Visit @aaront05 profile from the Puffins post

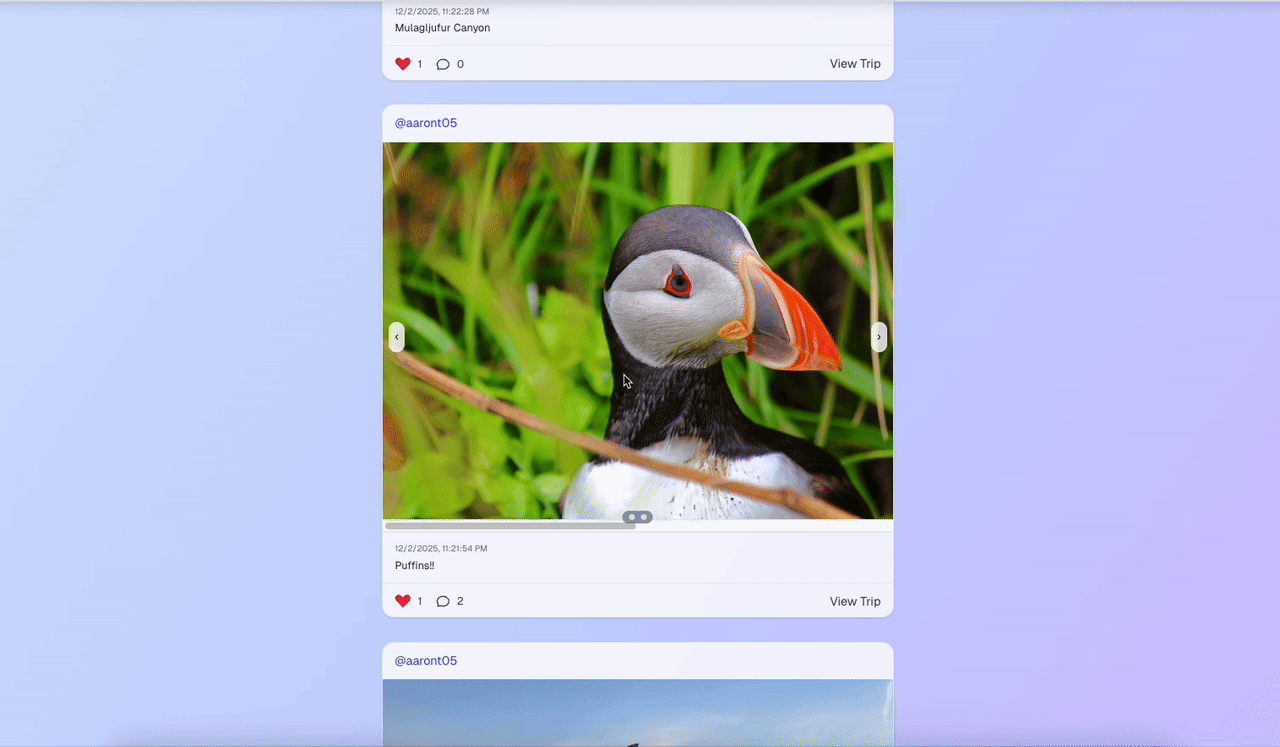click(426, 123)
